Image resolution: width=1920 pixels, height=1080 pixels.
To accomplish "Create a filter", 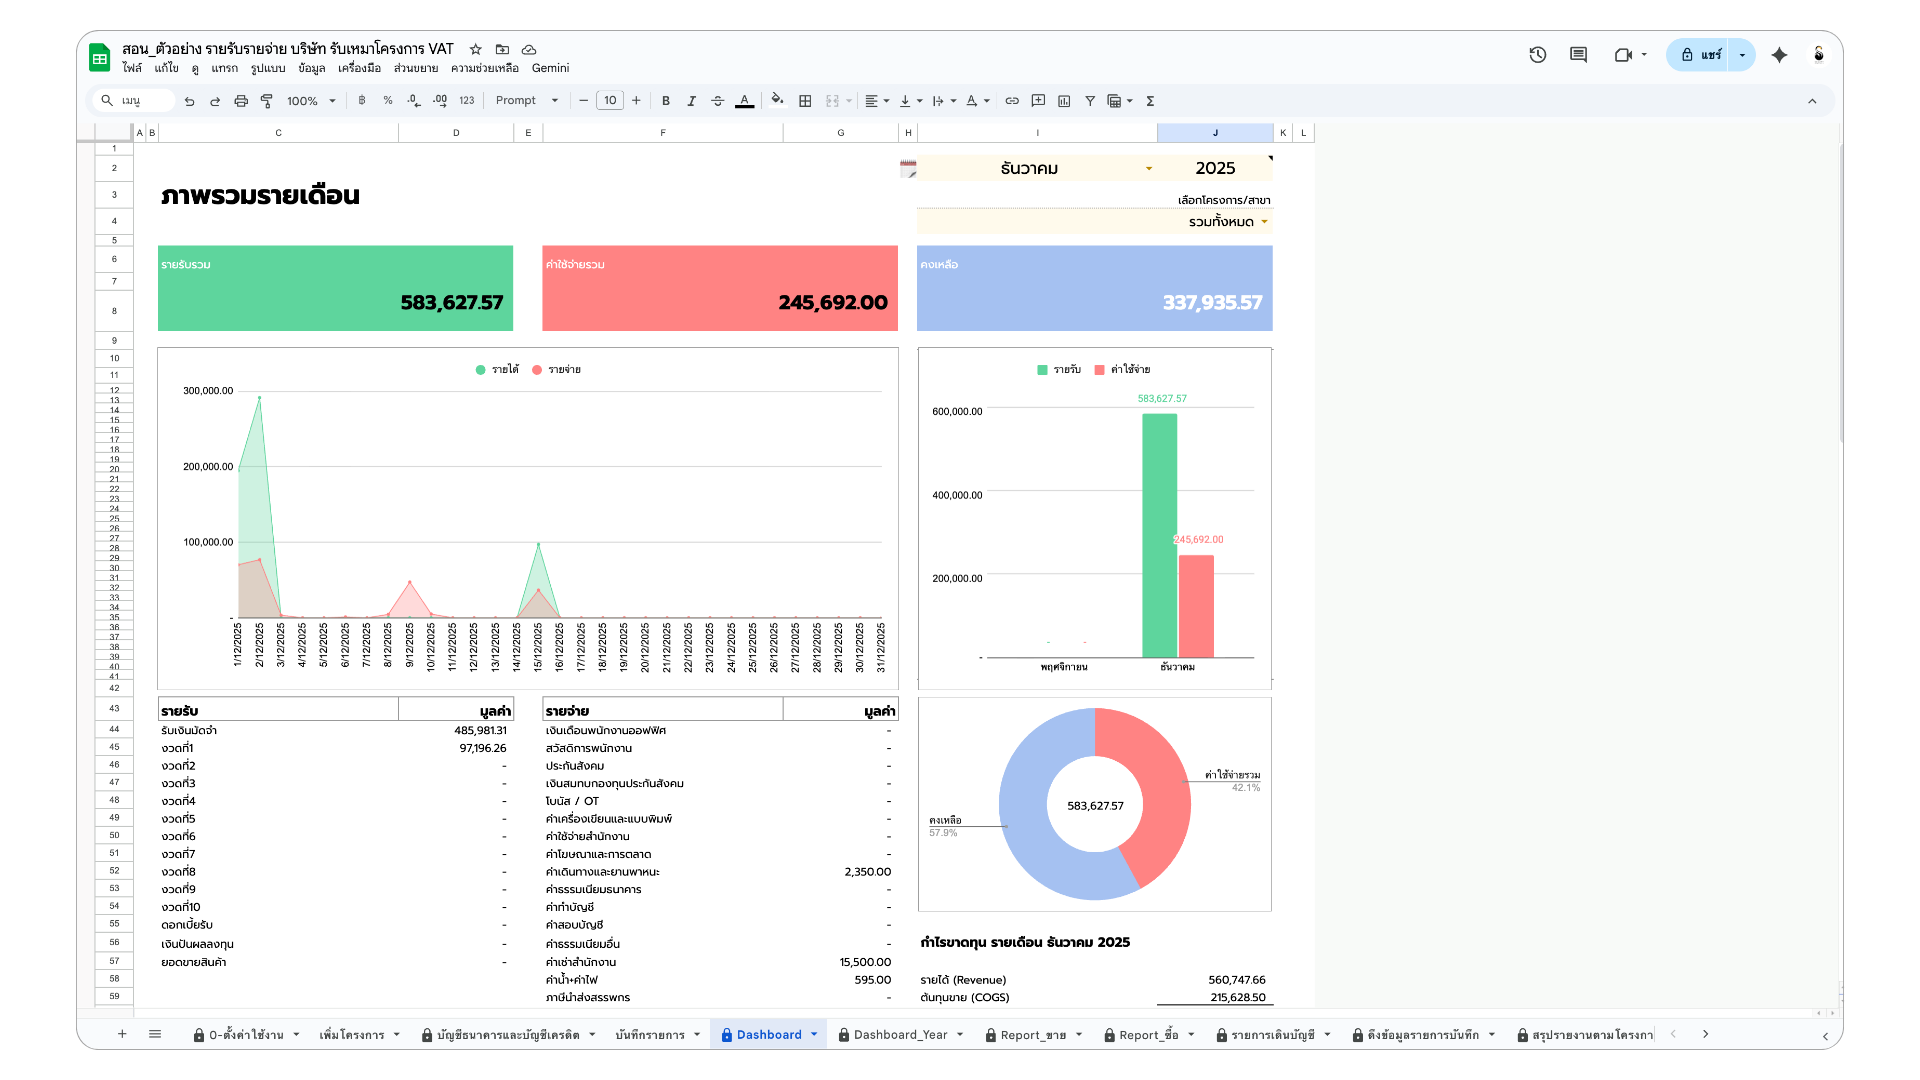I will pyautogui.click(x=1090, y=101).
